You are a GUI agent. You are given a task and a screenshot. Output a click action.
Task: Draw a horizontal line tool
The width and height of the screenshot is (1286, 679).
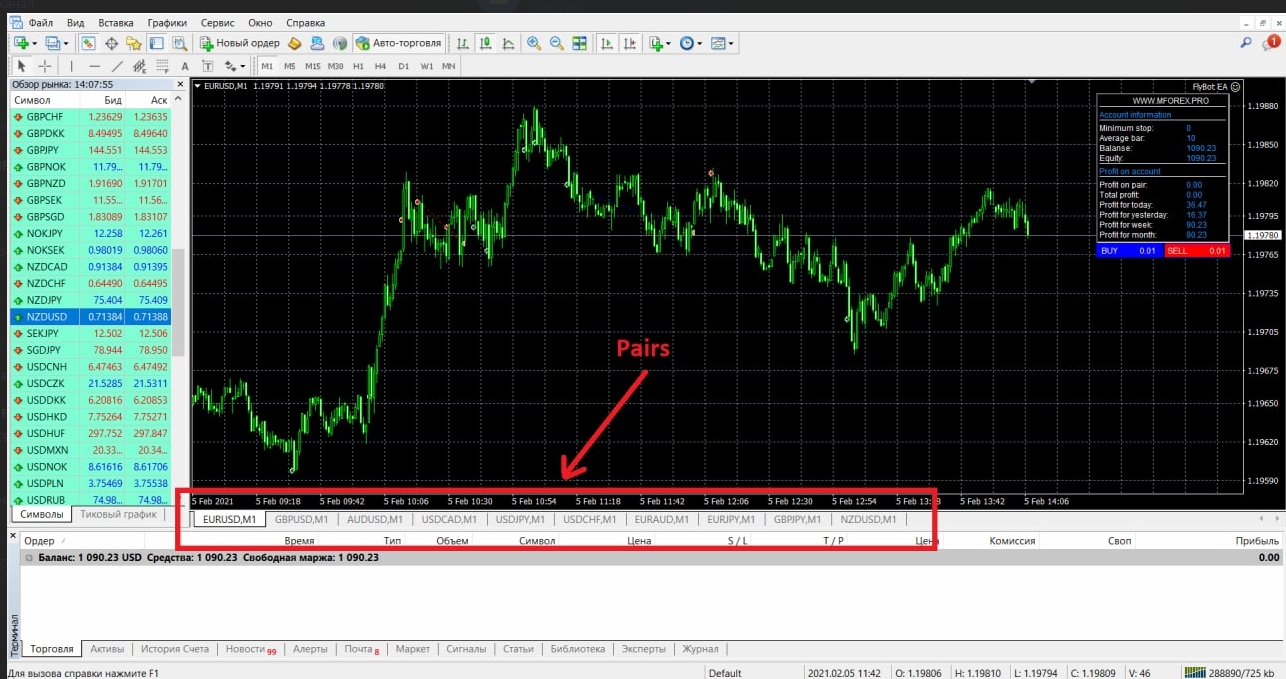click(95, 66)
